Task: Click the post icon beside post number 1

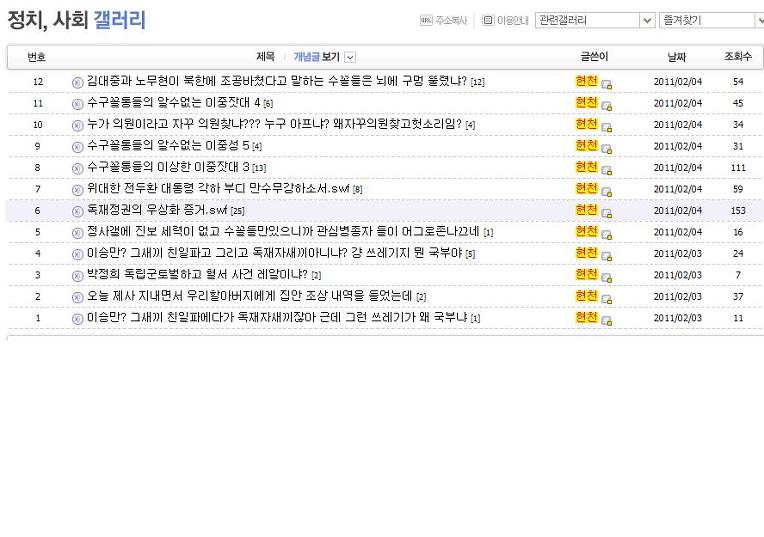Action: point(78,318)
